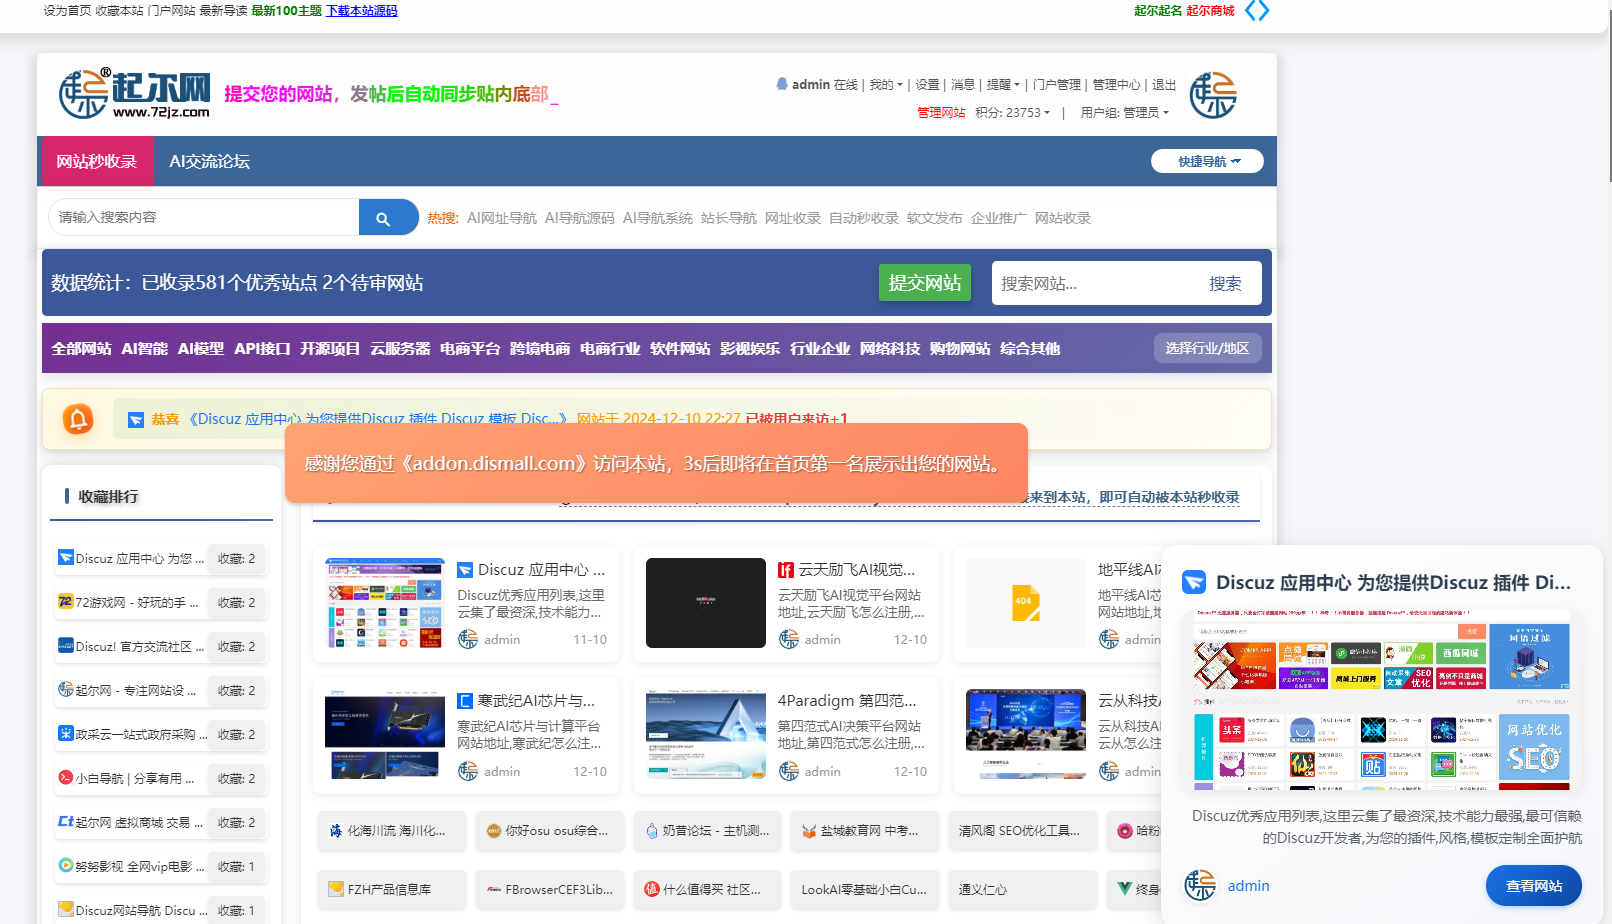Click the Discuz icon in the announcement bar
The image size is (1612, 924).
[136, 419]
